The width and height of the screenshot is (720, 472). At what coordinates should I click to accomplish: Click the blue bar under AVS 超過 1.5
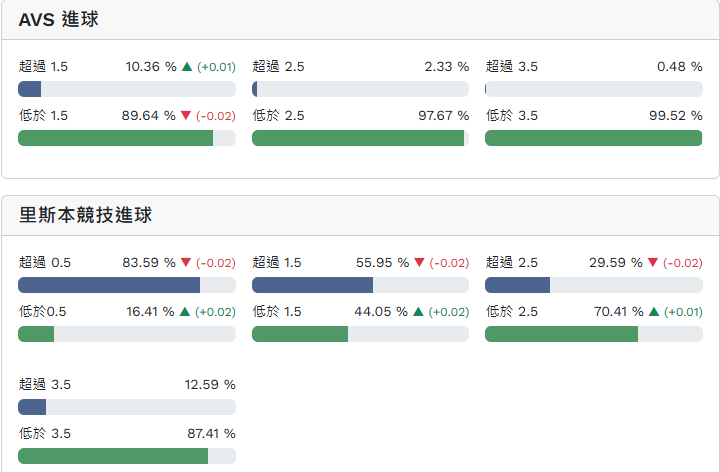30,89
